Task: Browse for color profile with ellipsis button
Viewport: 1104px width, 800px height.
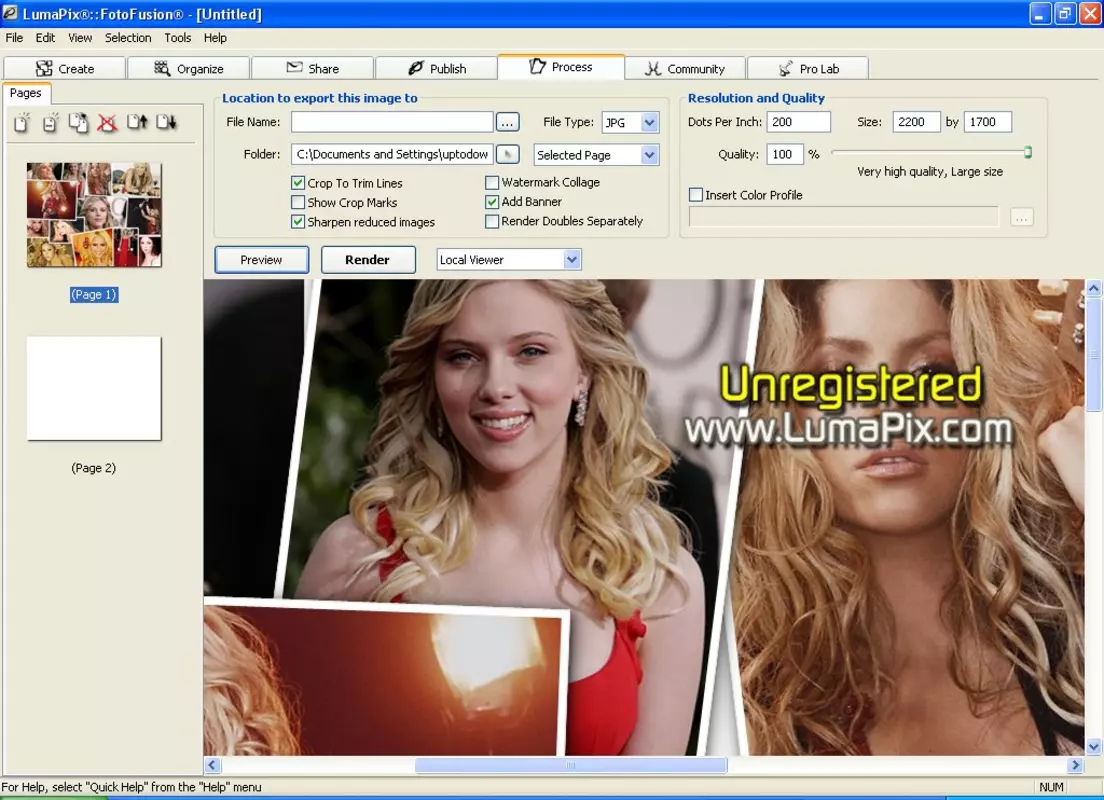Action: 1022,217
